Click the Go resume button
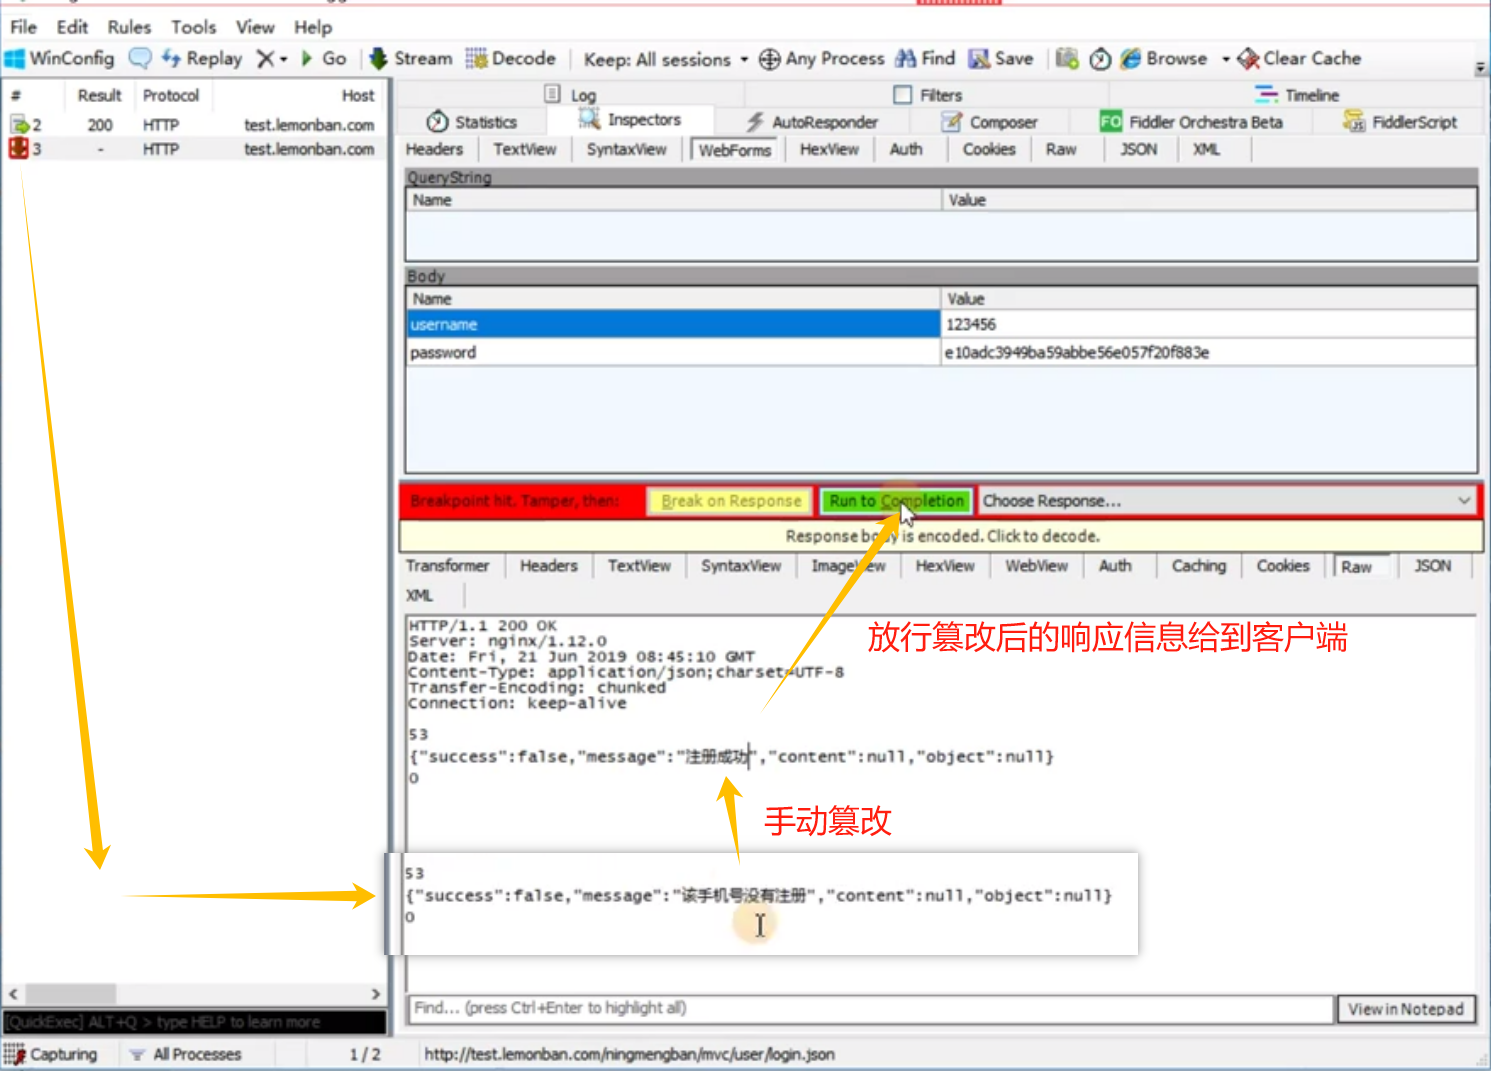The image size is (1491, 1071). point(324,59)
